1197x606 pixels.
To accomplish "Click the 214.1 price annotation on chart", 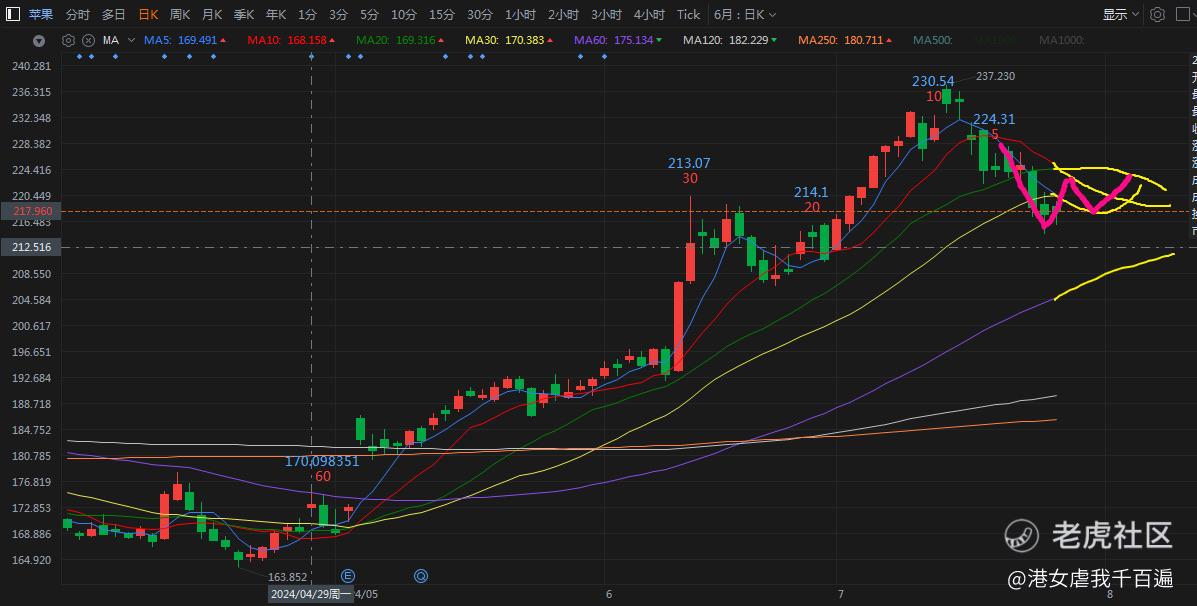I will 811,192.
